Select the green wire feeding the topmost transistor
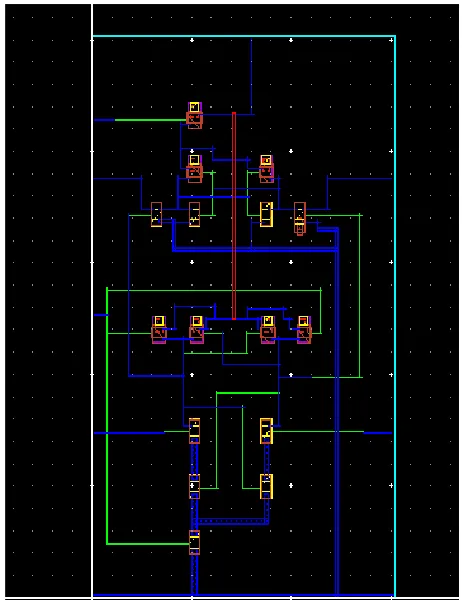 pos(150,120)
